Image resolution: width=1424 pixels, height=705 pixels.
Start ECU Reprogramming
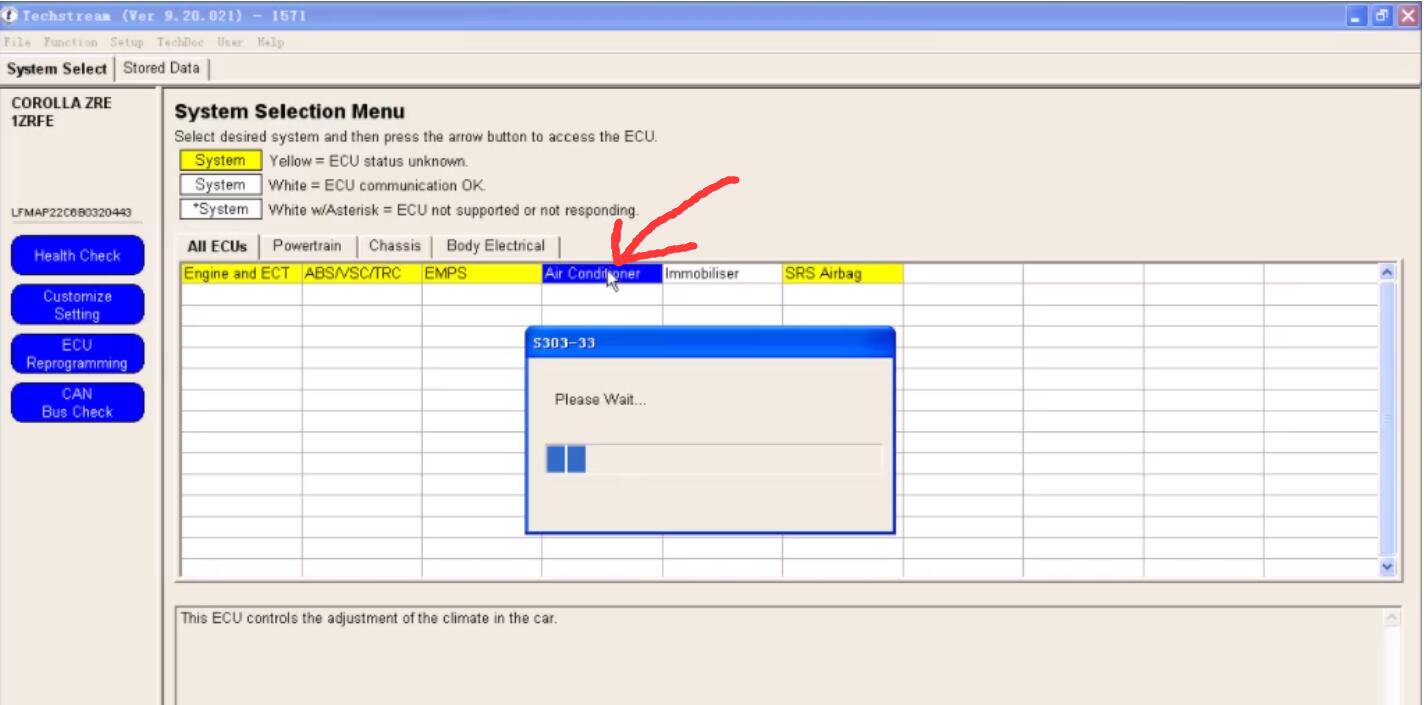point(77,354)
